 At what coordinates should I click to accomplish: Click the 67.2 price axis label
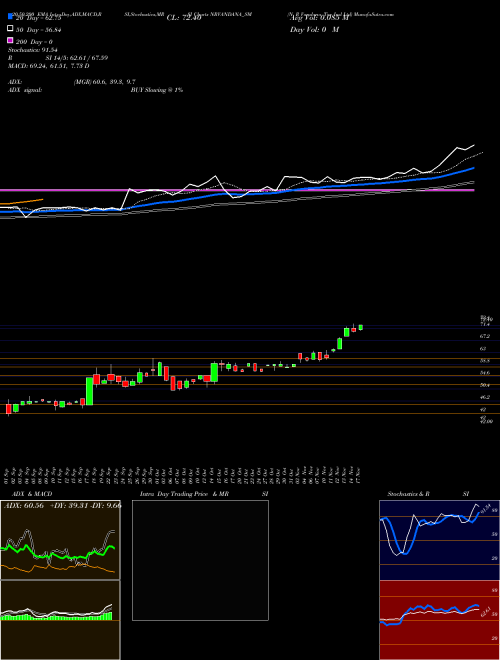pyautogui.click(x=486, y=336)
